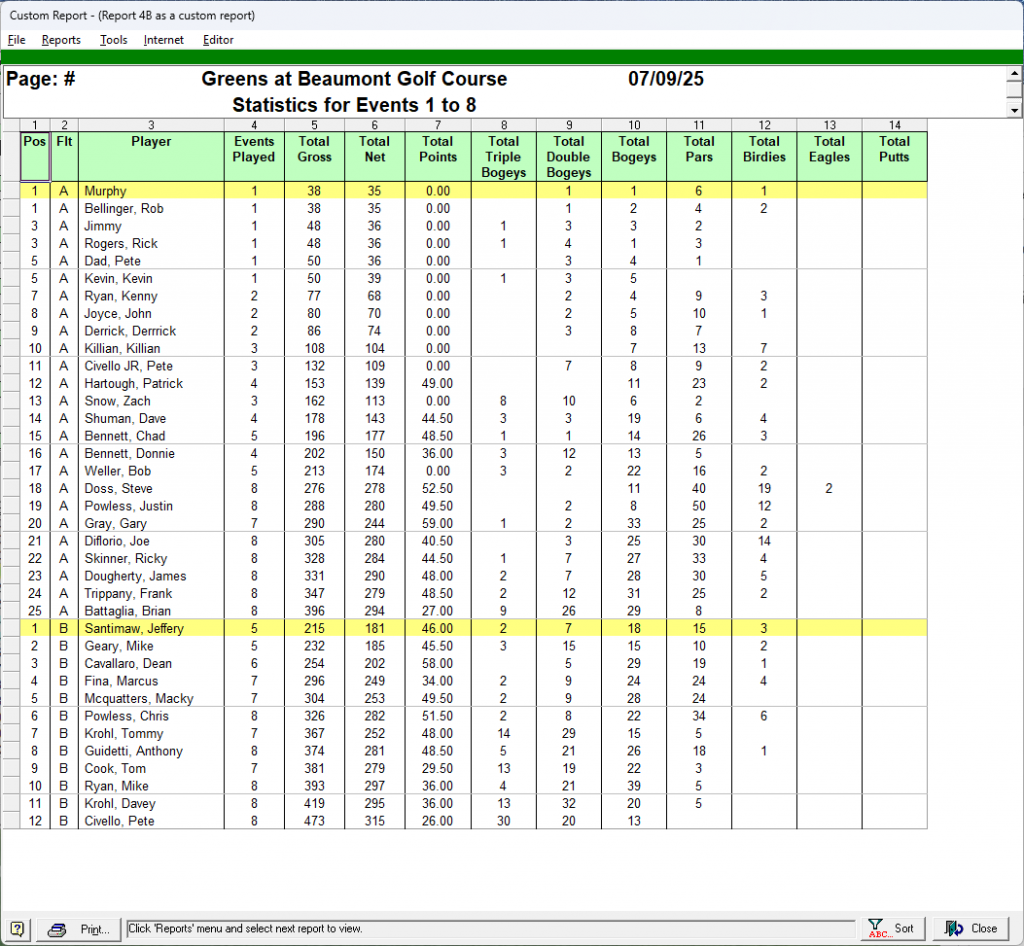Screen dimensions: 1024x946
Task: Click the help question mark icon
Action: (x=19, y=929)
